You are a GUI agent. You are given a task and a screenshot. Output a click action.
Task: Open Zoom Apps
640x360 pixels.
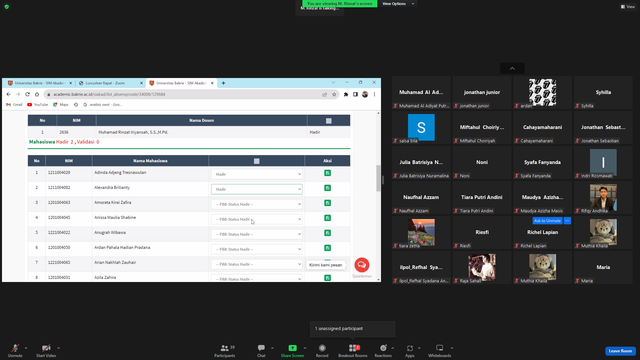pos(410,350)
